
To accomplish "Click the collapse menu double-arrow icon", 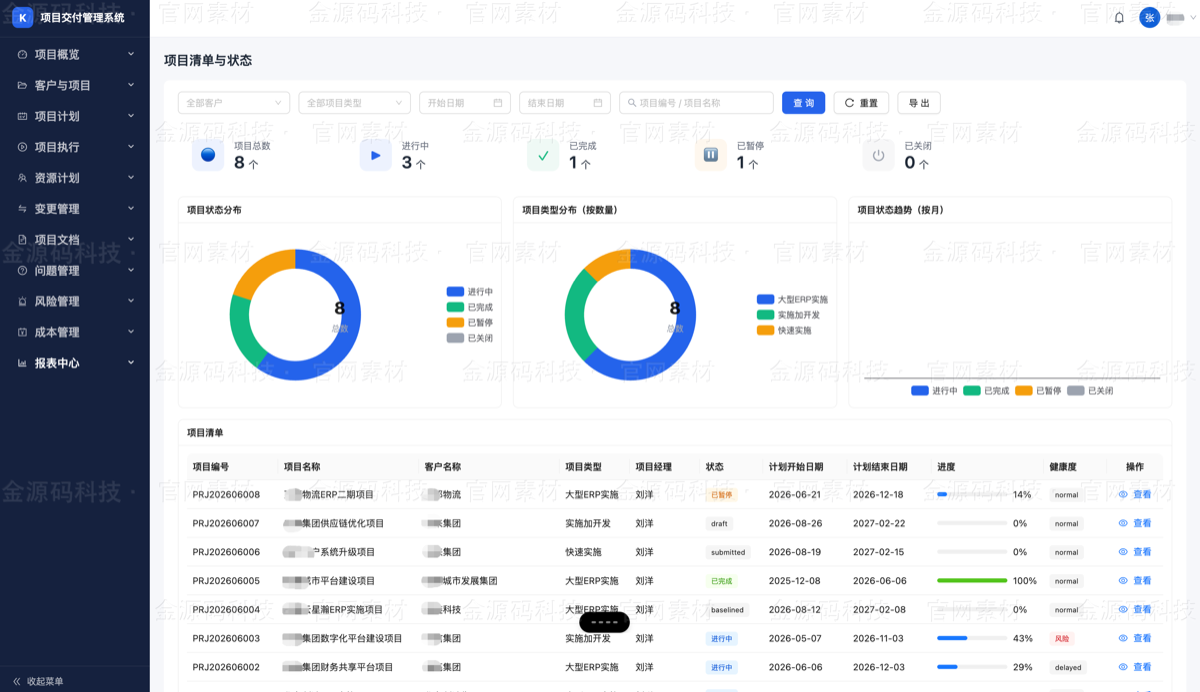I will (x=17, y=681).
